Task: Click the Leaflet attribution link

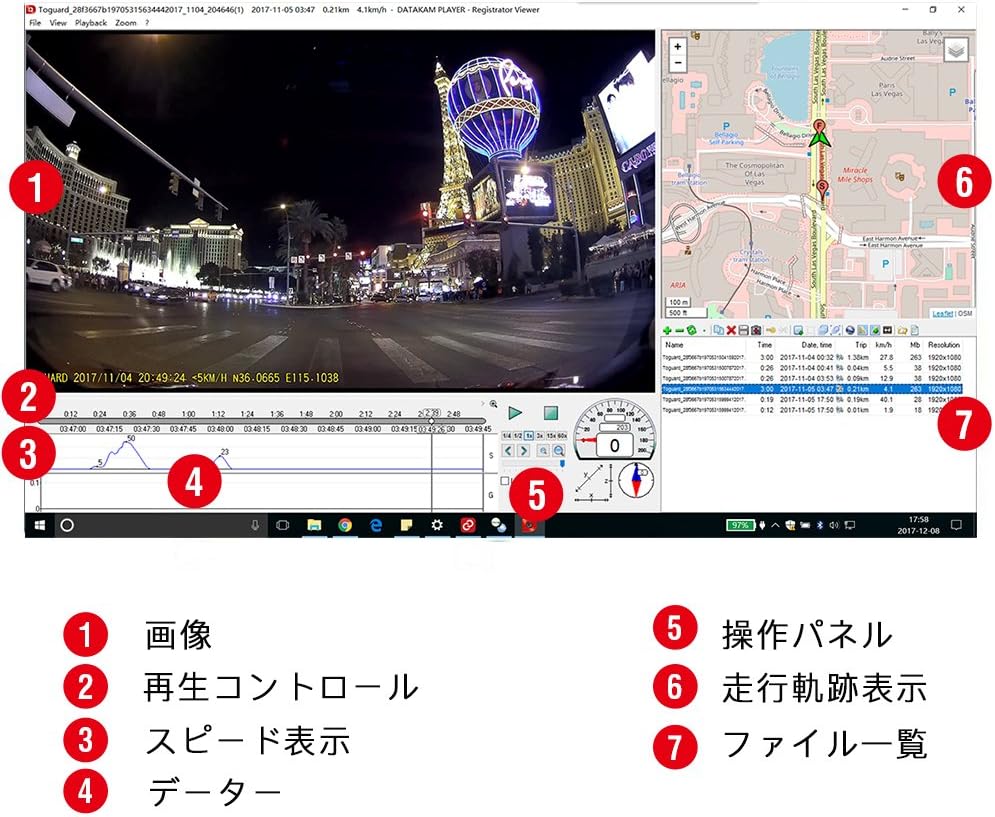Action: [942, 313]
